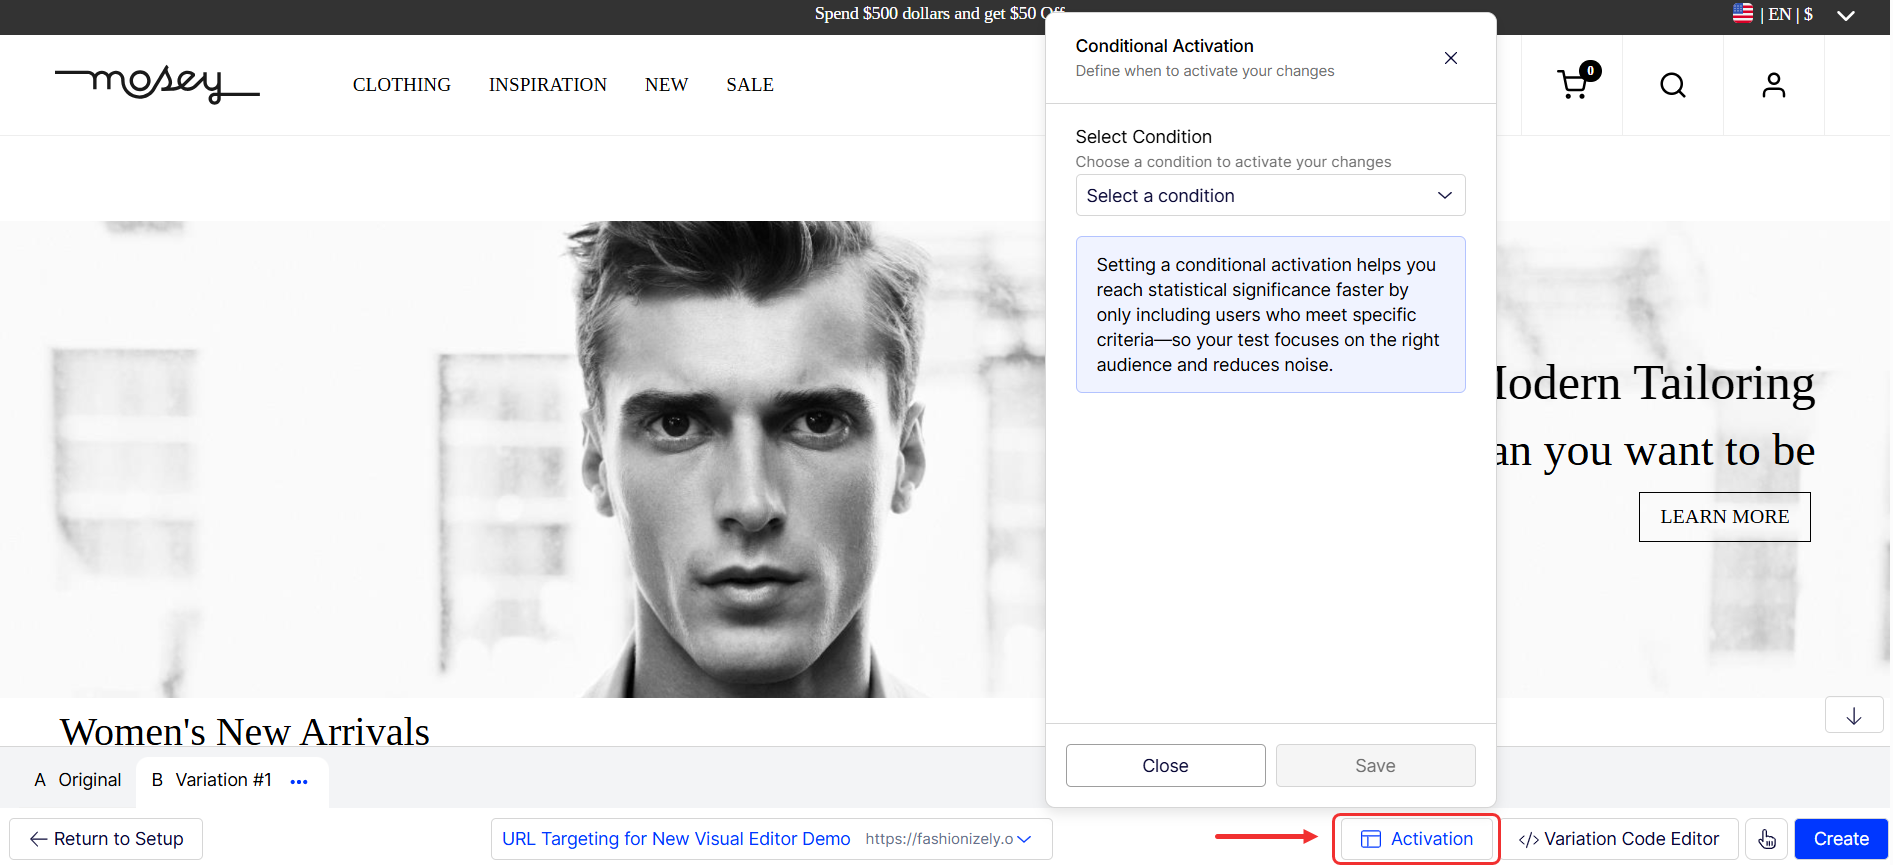The width and height of the screenshot is (1893, 865).
Task: Open Variation #1 options ellipsis
Action: [299, 781]
